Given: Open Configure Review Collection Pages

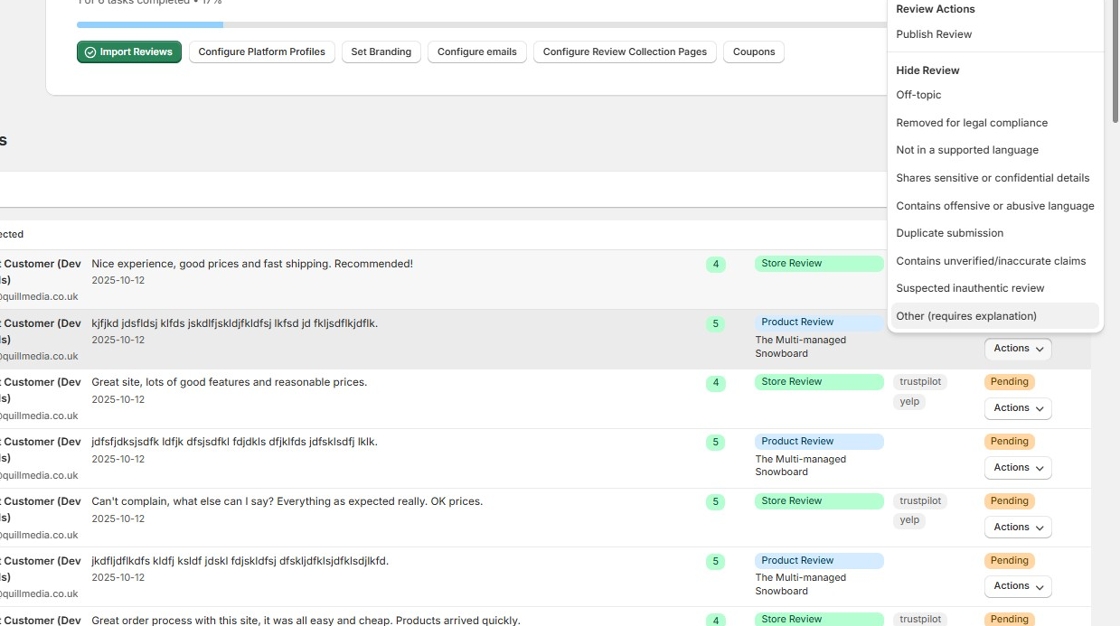Looking at the screenshot, I should (624, 52).
